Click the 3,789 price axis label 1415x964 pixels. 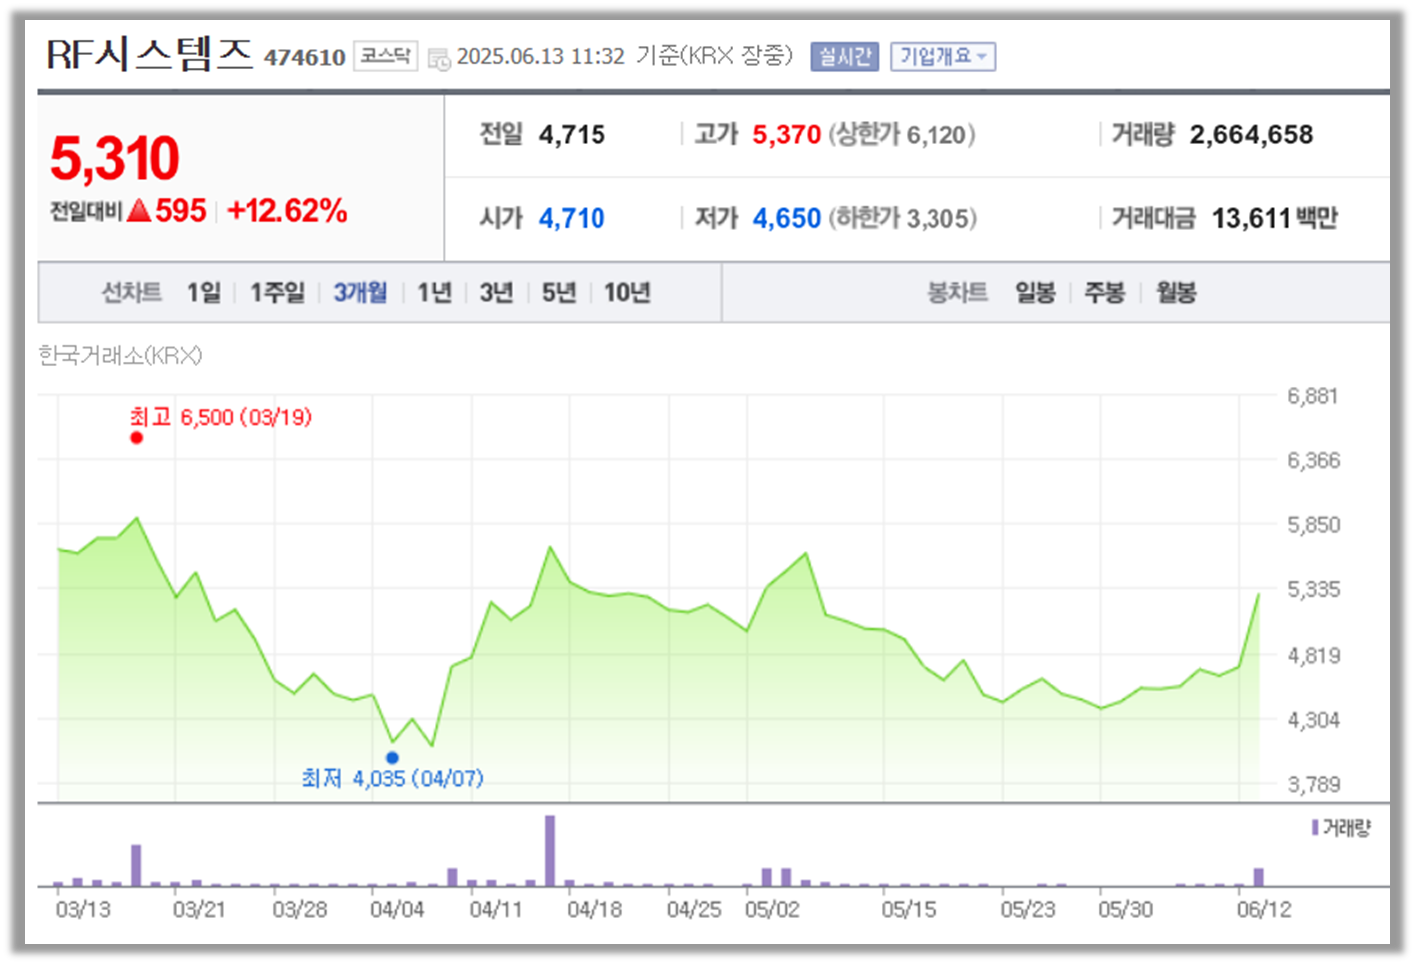click(1313, 784)
